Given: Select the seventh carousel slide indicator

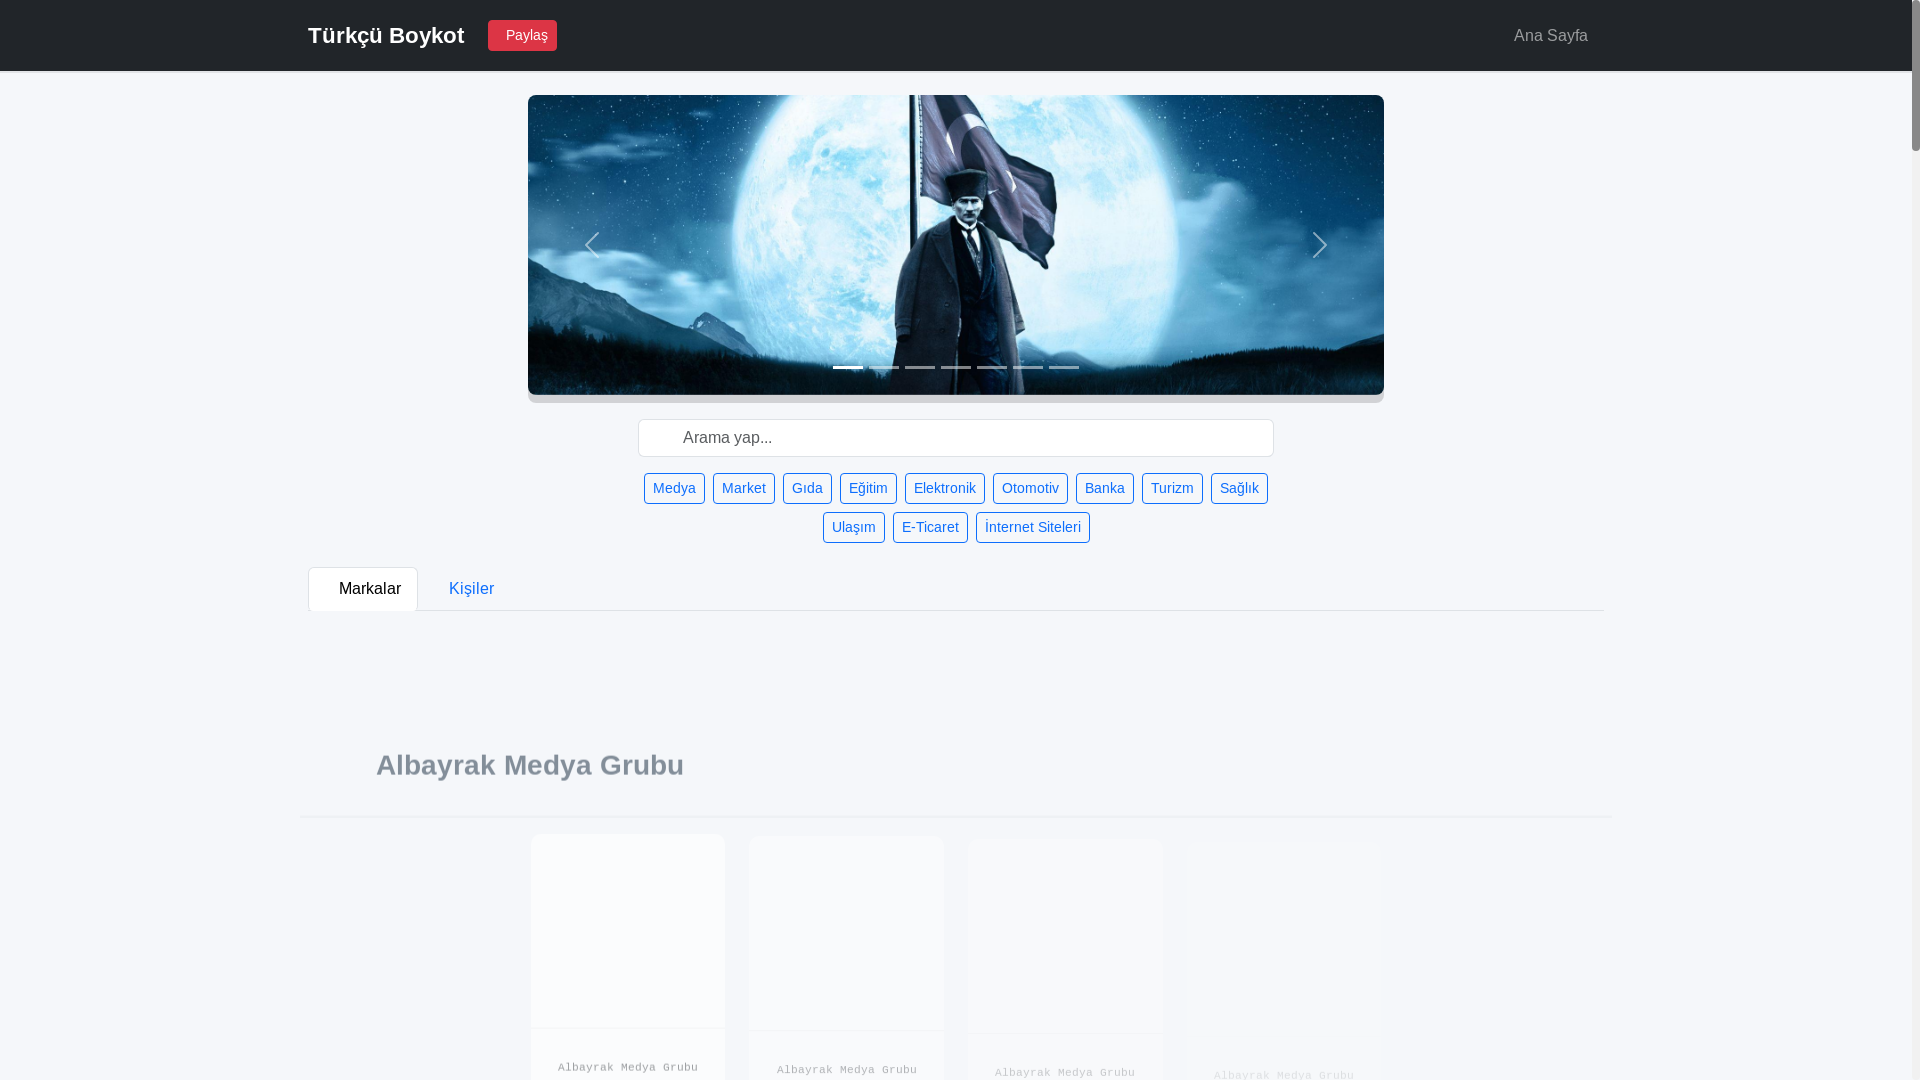Looking at the screenshot, I should coord(1064,367).
